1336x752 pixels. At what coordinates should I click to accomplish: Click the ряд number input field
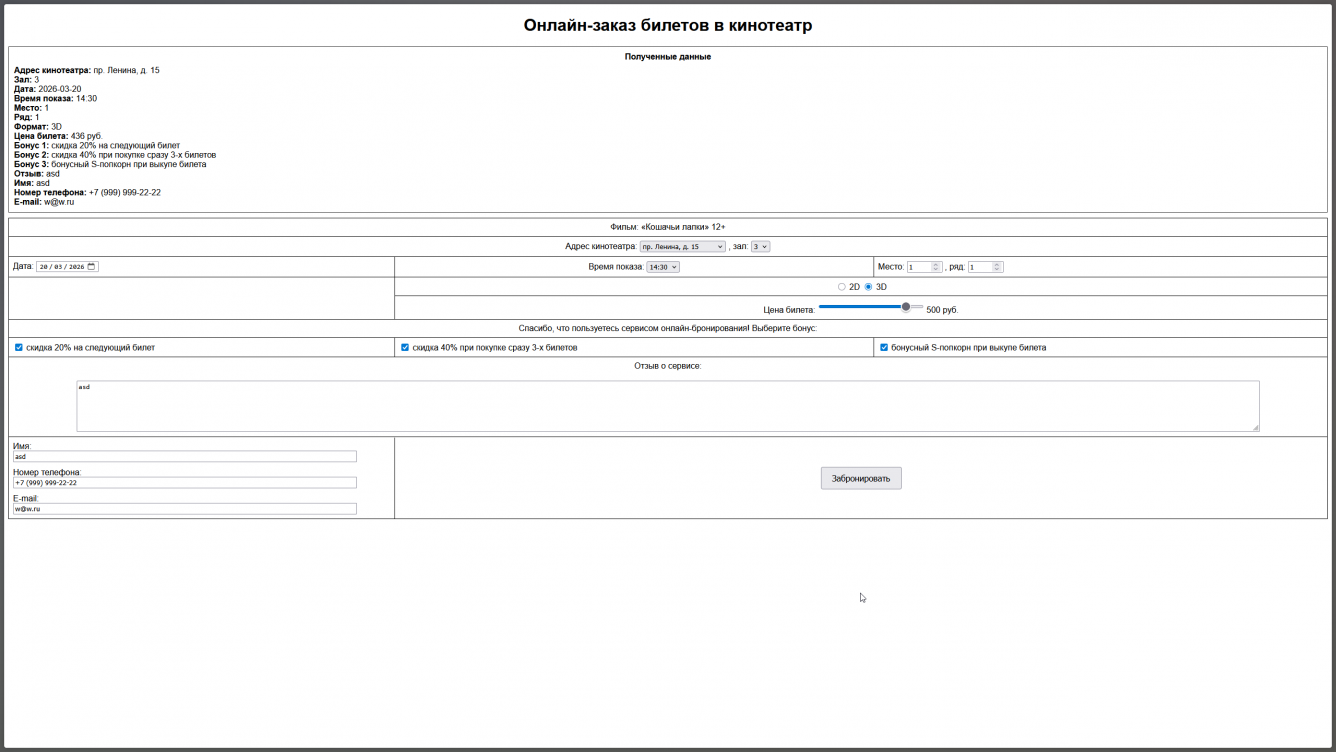[985, 267]
